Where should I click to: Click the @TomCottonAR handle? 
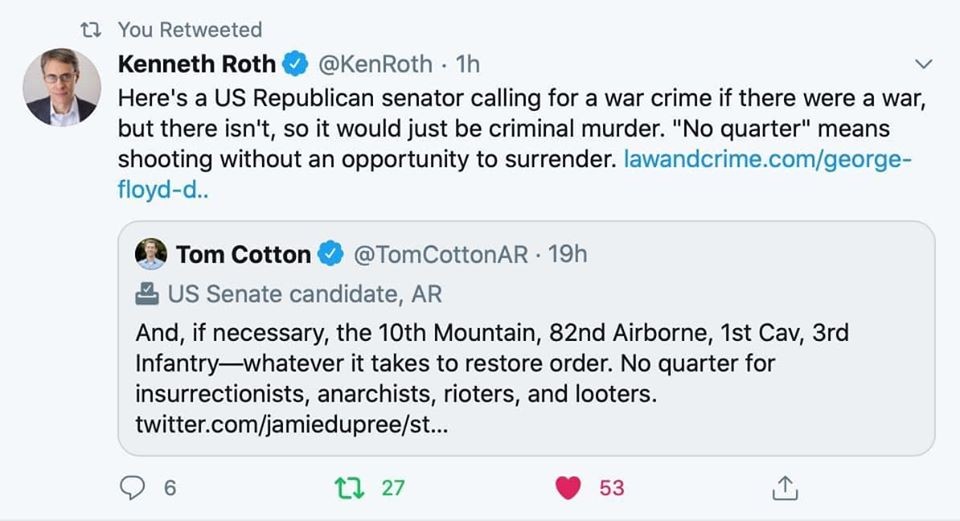440,255
